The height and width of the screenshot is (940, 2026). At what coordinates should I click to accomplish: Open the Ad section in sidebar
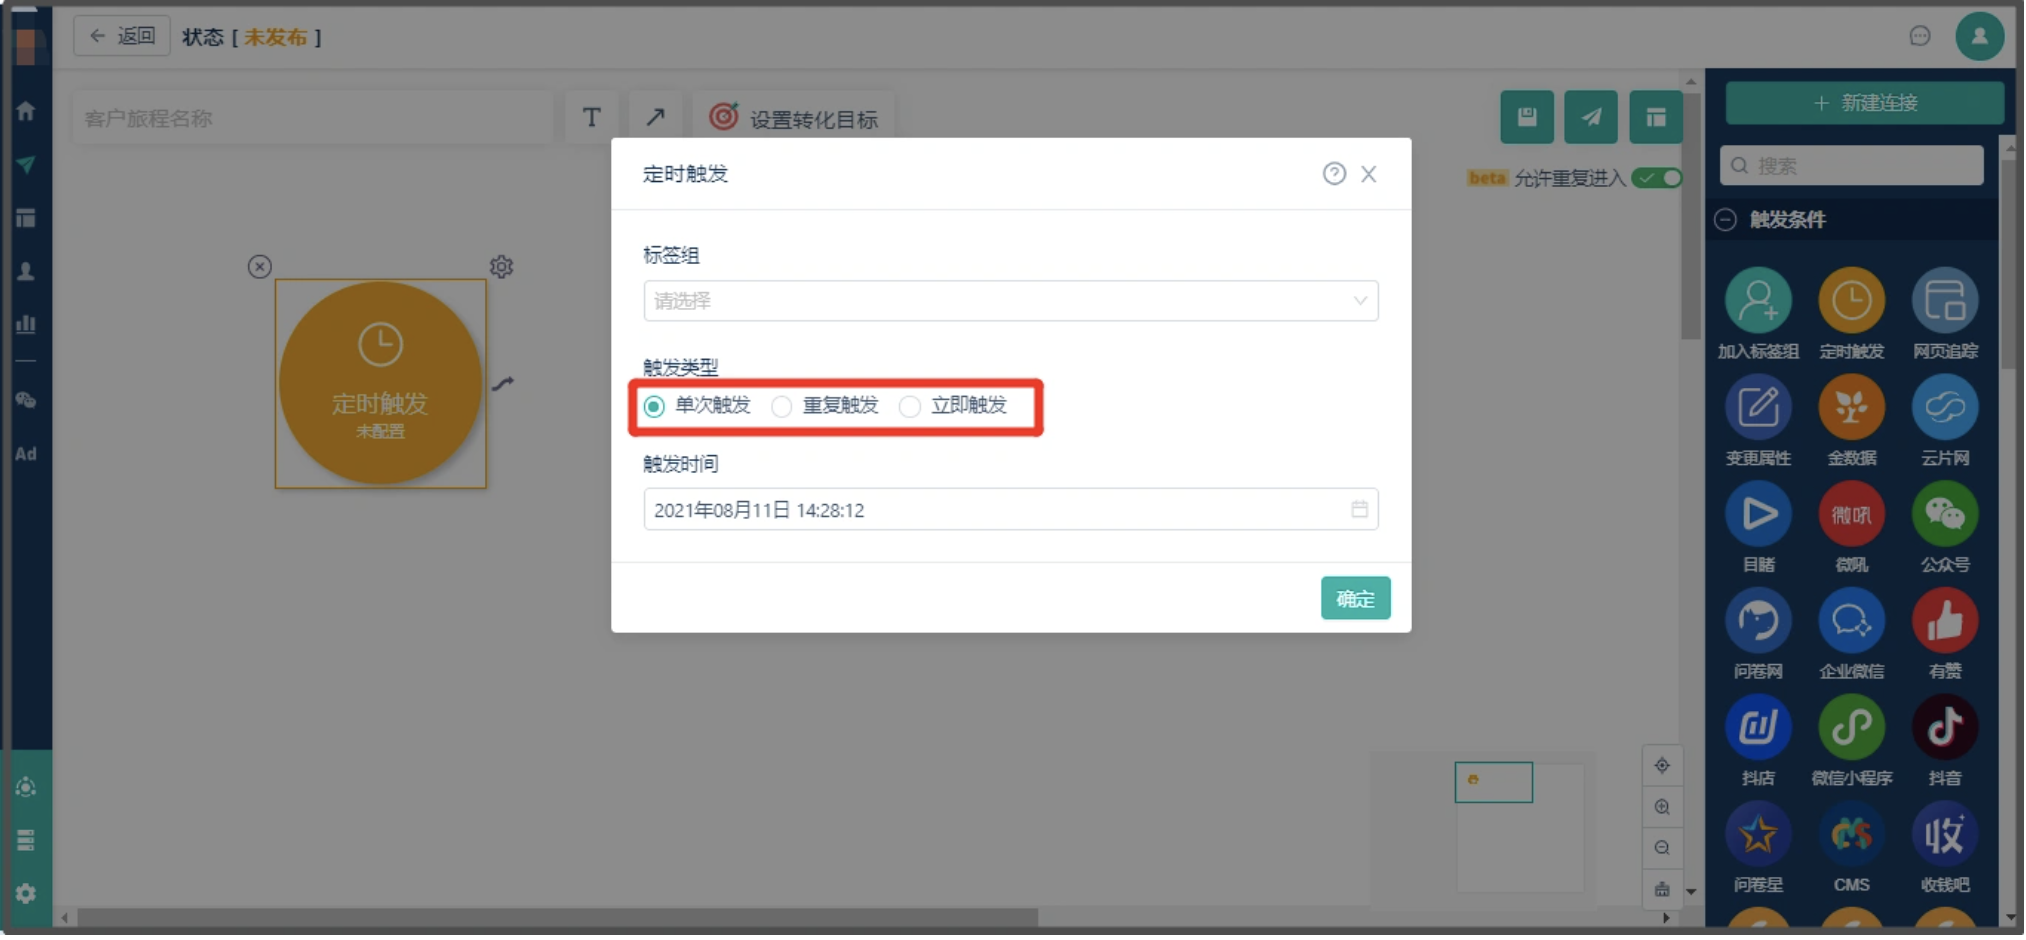(26, 455)
